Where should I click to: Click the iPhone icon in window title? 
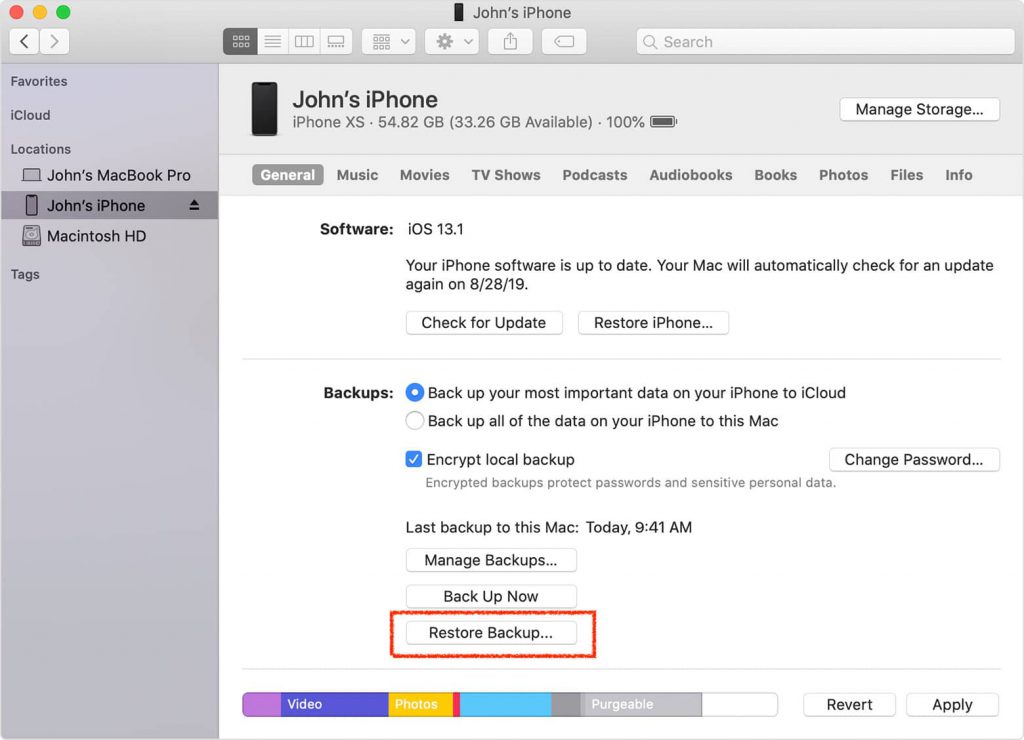[x=459, y=12]
